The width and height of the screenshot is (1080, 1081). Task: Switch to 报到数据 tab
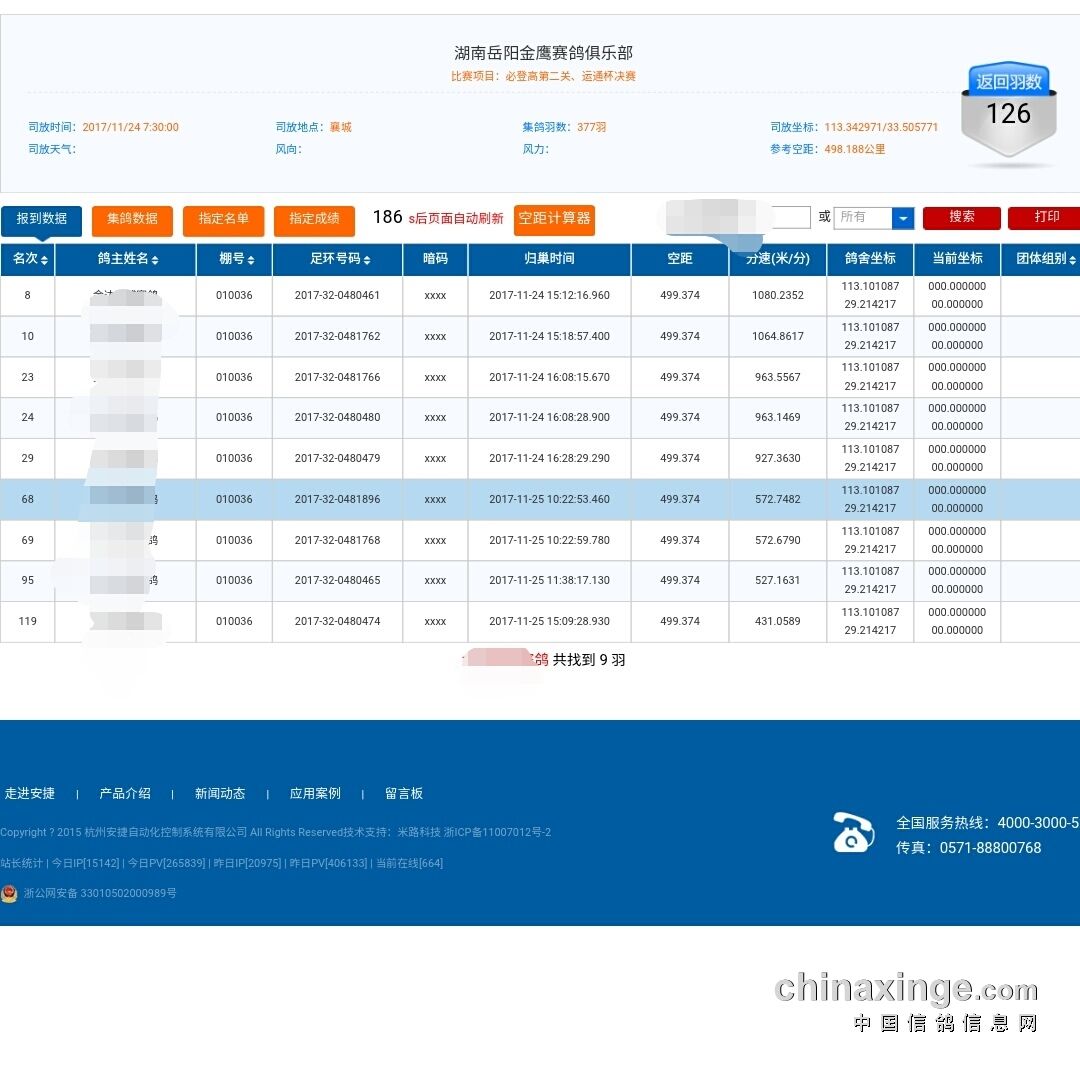[x=41, y=219]
